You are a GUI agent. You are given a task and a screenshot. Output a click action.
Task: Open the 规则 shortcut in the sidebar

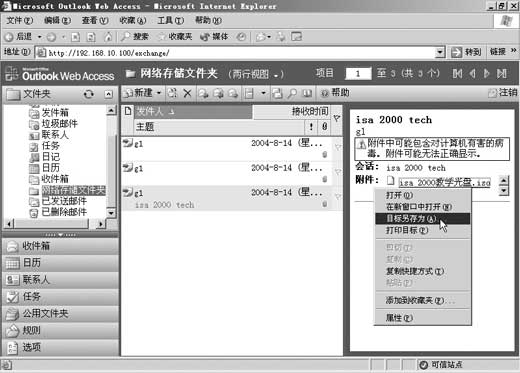point(61,330)
